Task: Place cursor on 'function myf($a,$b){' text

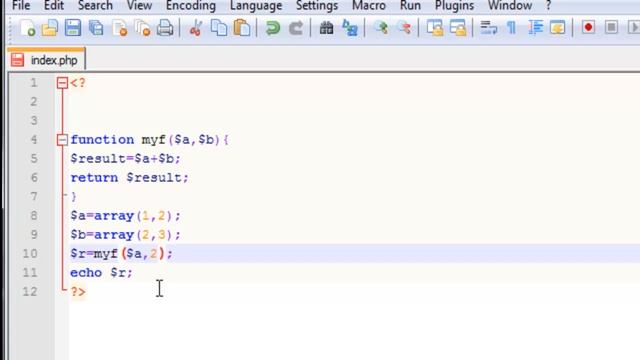Action: coord(149,140)
